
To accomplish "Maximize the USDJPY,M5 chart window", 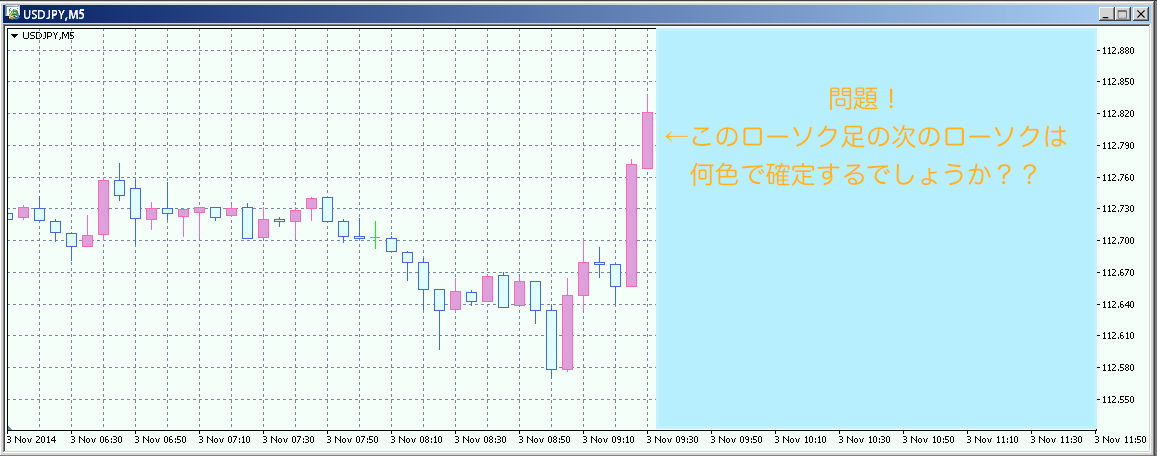I will pyautogui.click(x=1123, y=13).
